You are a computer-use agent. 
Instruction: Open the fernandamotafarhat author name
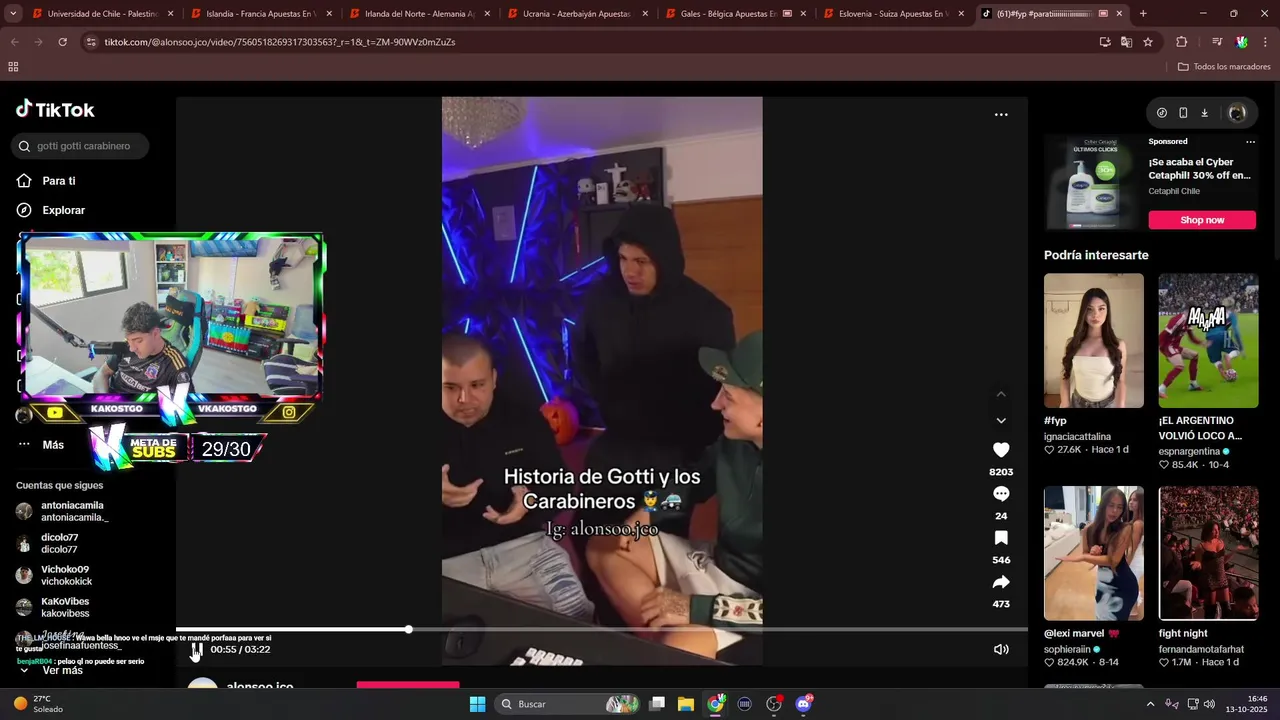pos(1201,649)
